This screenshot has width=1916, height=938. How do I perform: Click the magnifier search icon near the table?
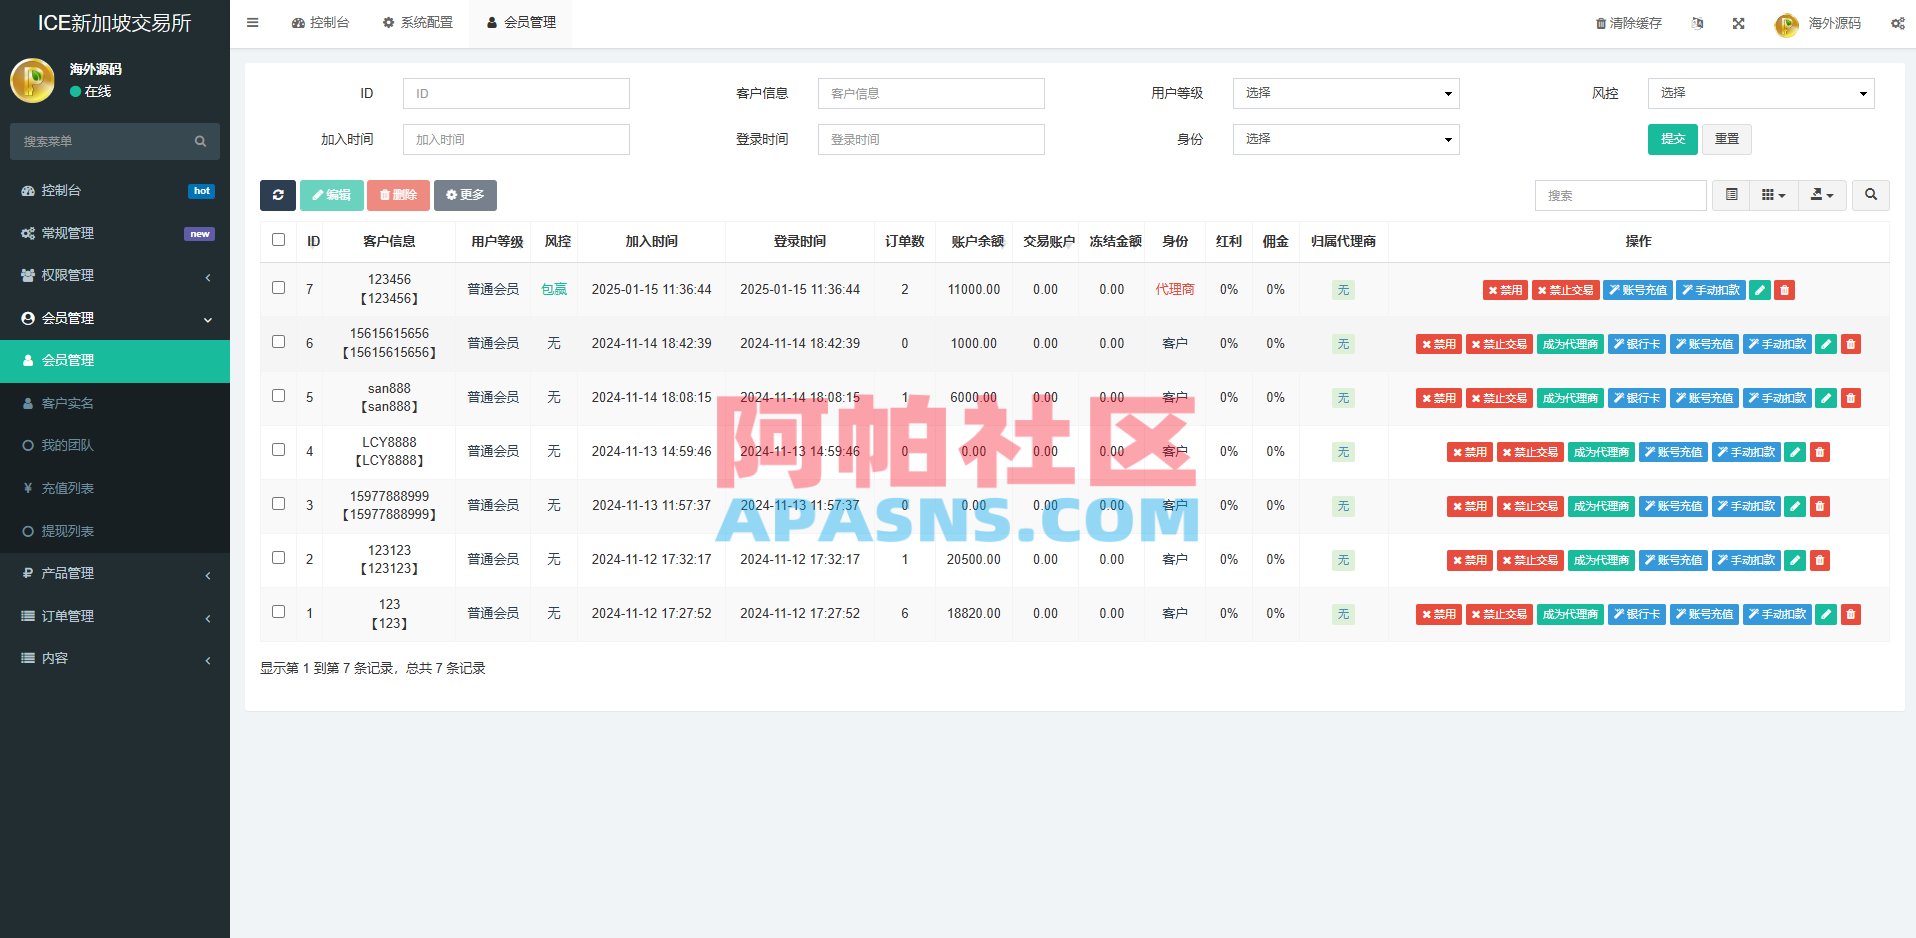tap(1870, 195)
